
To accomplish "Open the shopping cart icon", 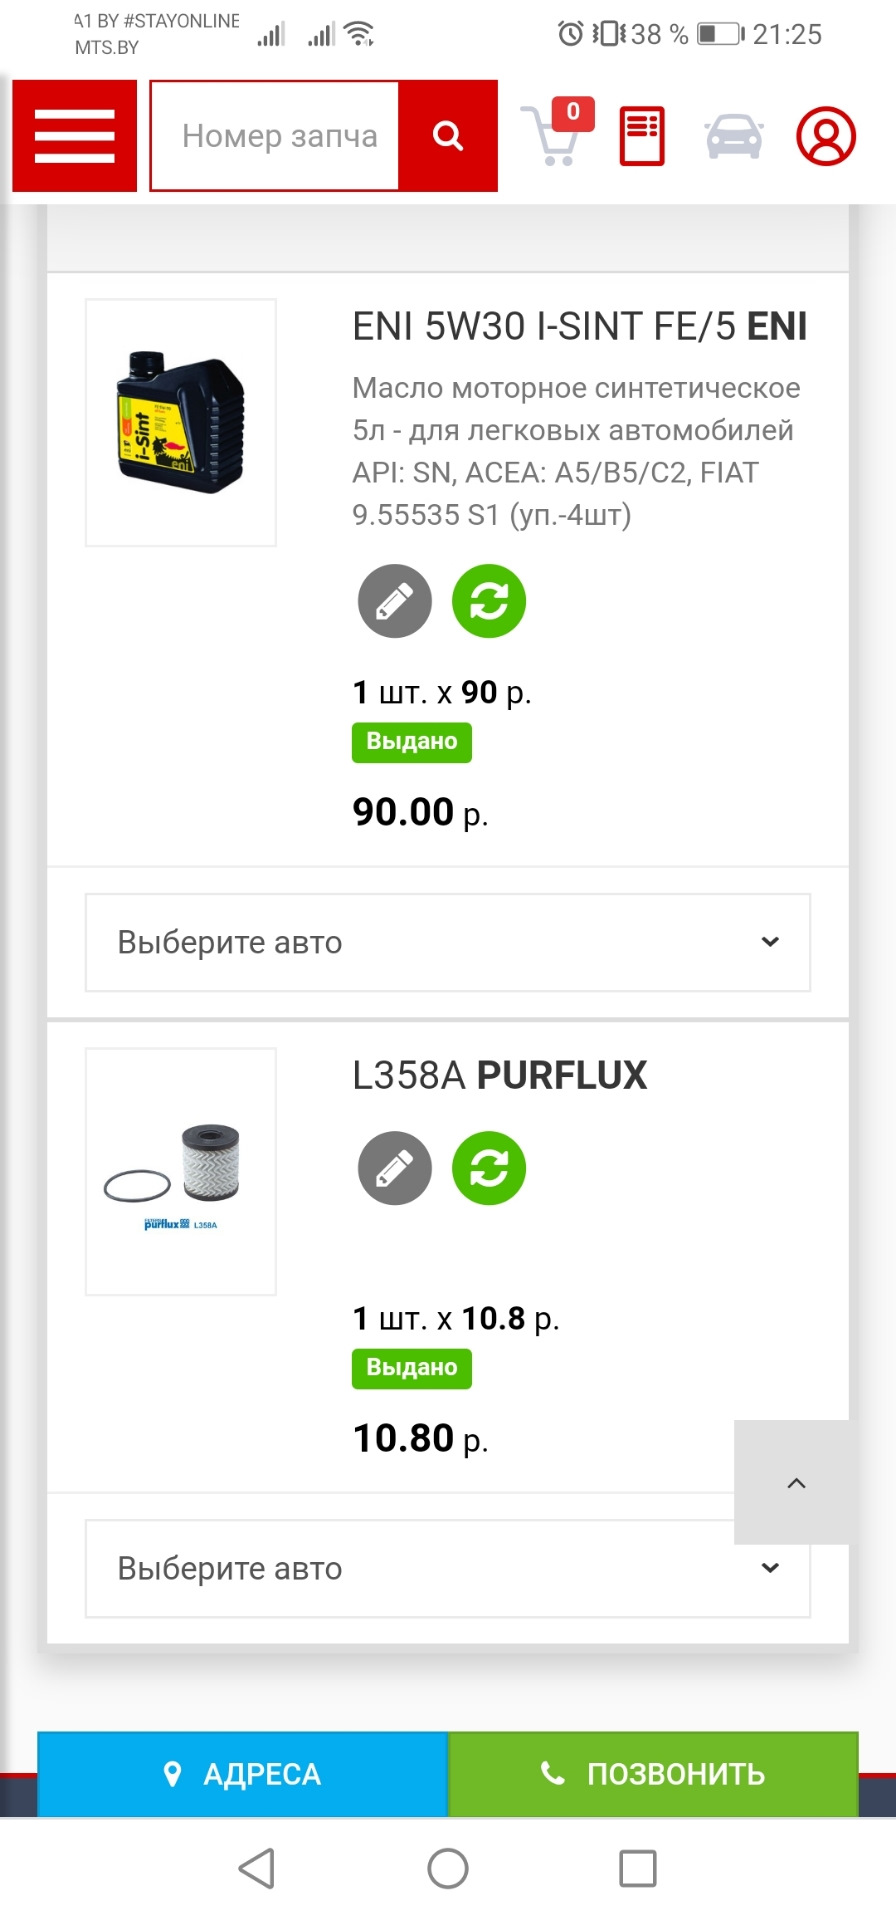I will [556, 132].
